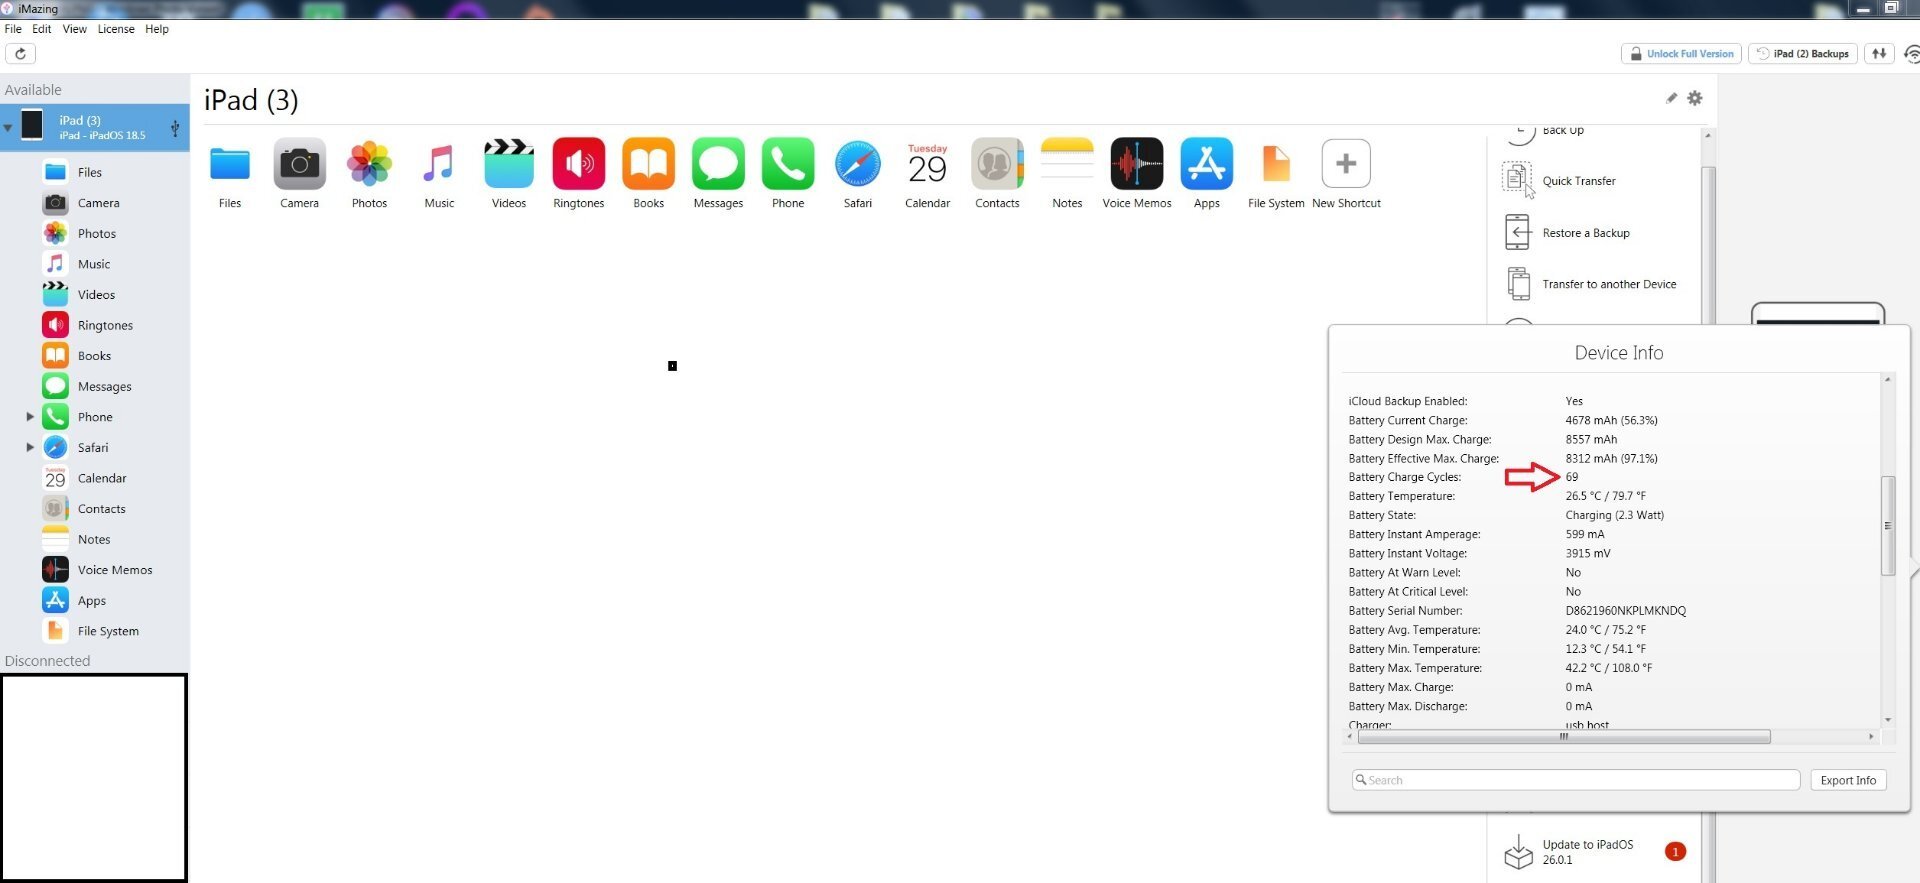Open the Safari compass icon in the main grid
1920x883 pixels.
(x=858, y=164)
